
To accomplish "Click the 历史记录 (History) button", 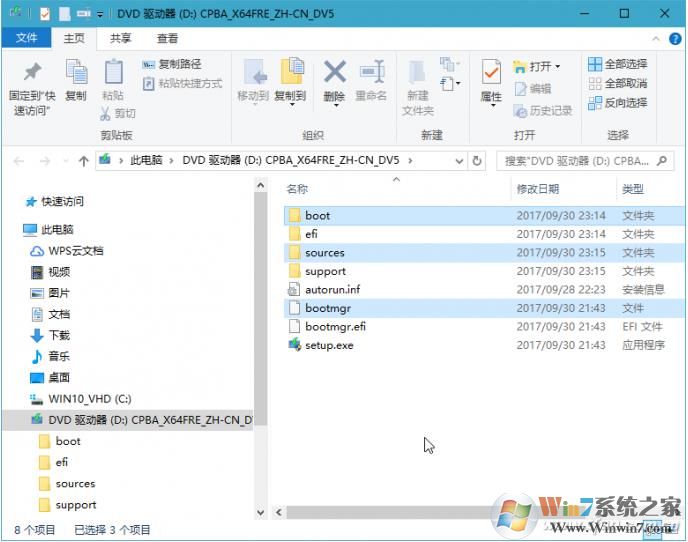I will click(543, 111).
